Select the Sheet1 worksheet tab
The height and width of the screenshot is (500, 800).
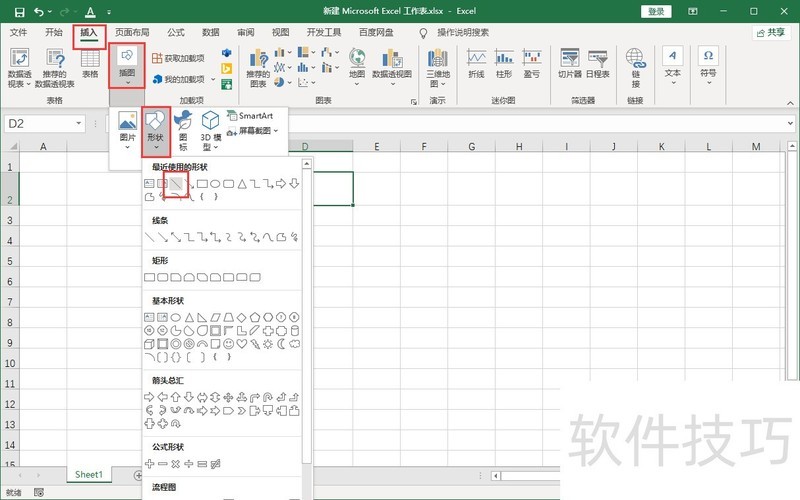point(88,474)
